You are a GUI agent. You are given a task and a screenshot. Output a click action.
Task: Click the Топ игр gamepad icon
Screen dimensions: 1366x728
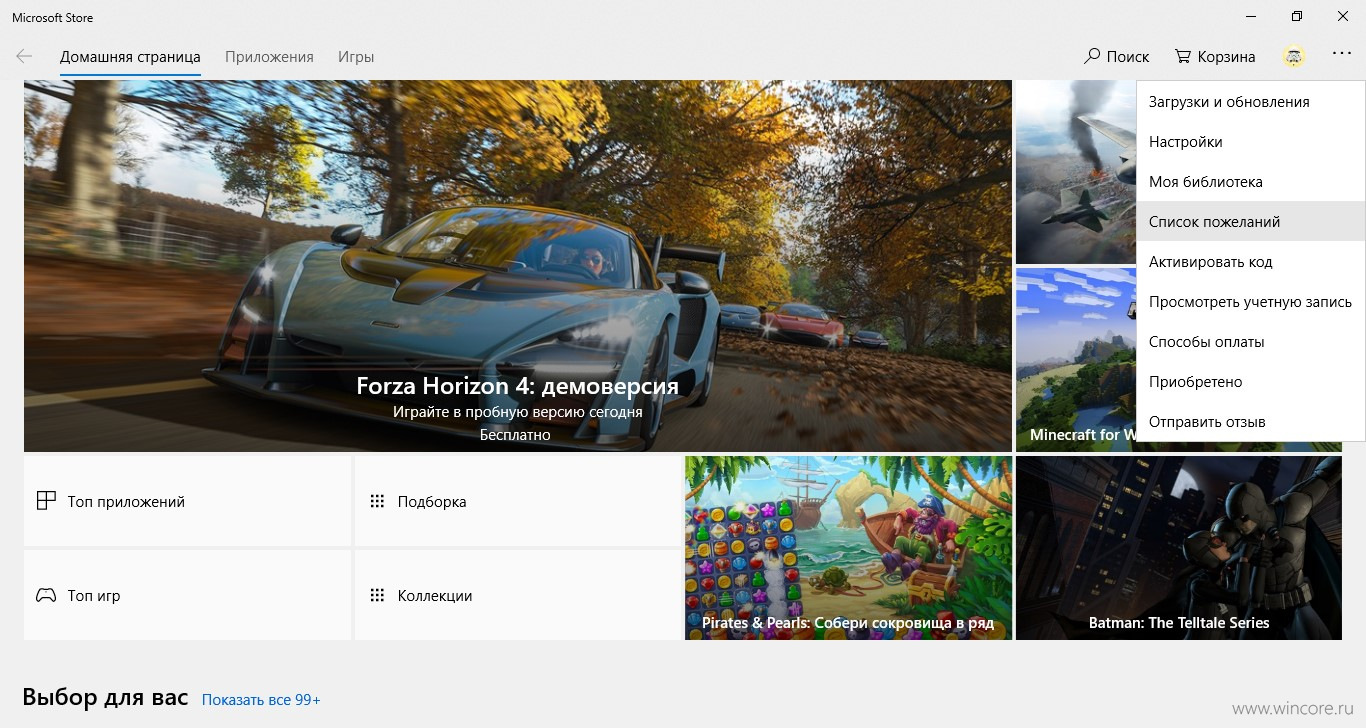(x=46, y=595)
